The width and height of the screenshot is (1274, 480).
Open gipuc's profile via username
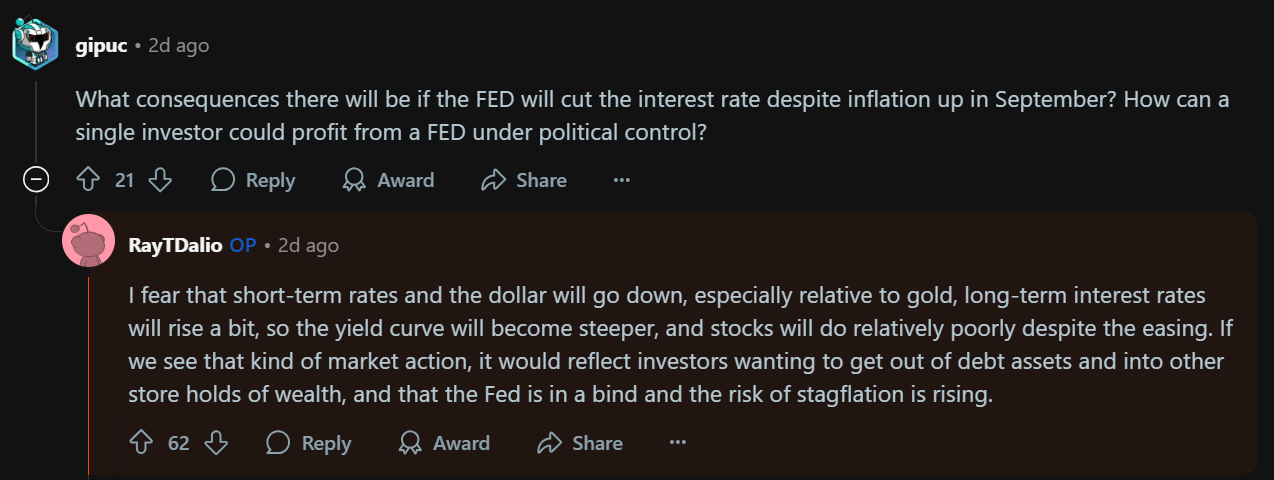[x=101, y=46]
